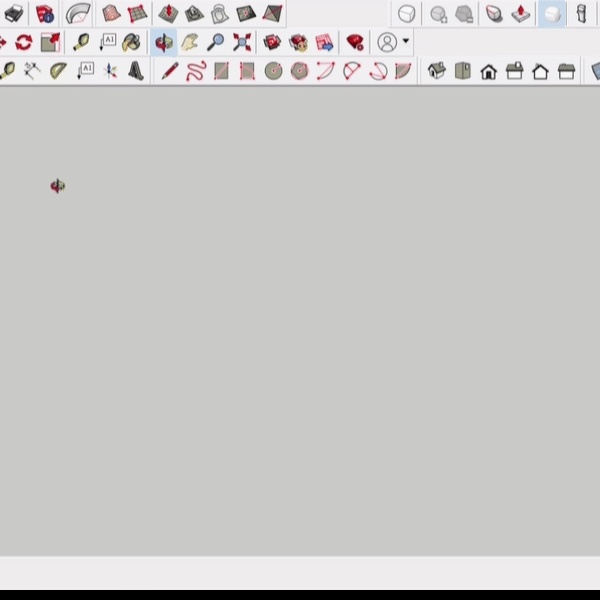Select the Add Detail sandbox tool
This screenshot has width=600, height=600.
click(x=246, y=14)
